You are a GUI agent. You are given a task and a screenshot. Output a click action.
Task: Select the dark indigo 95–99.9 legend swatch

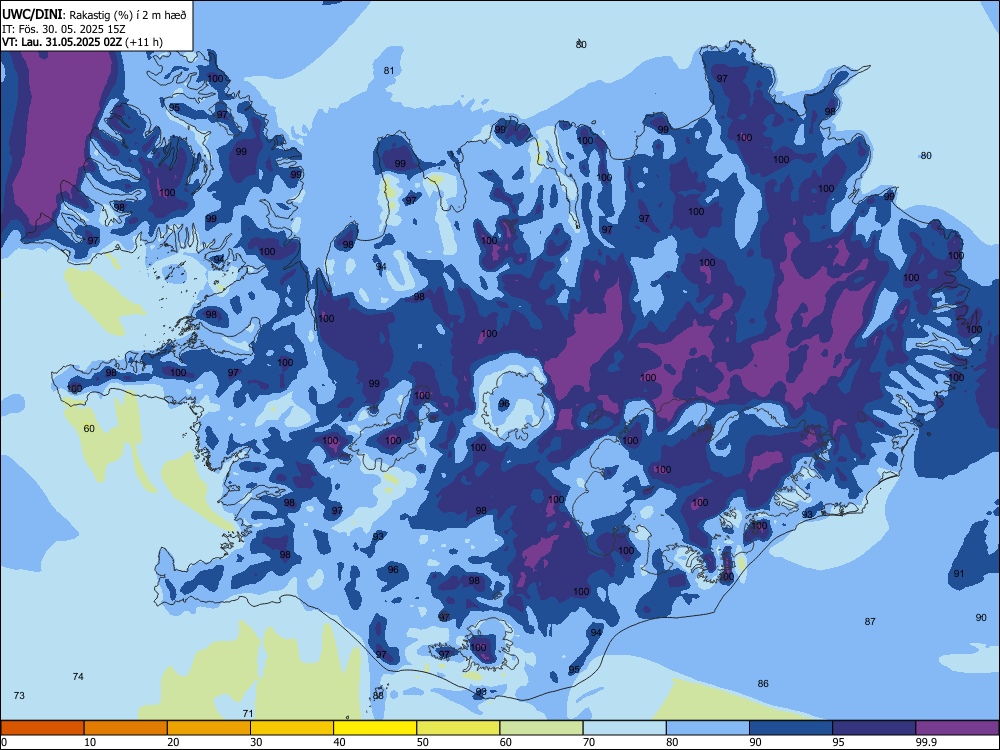click(x=874, y=728)
